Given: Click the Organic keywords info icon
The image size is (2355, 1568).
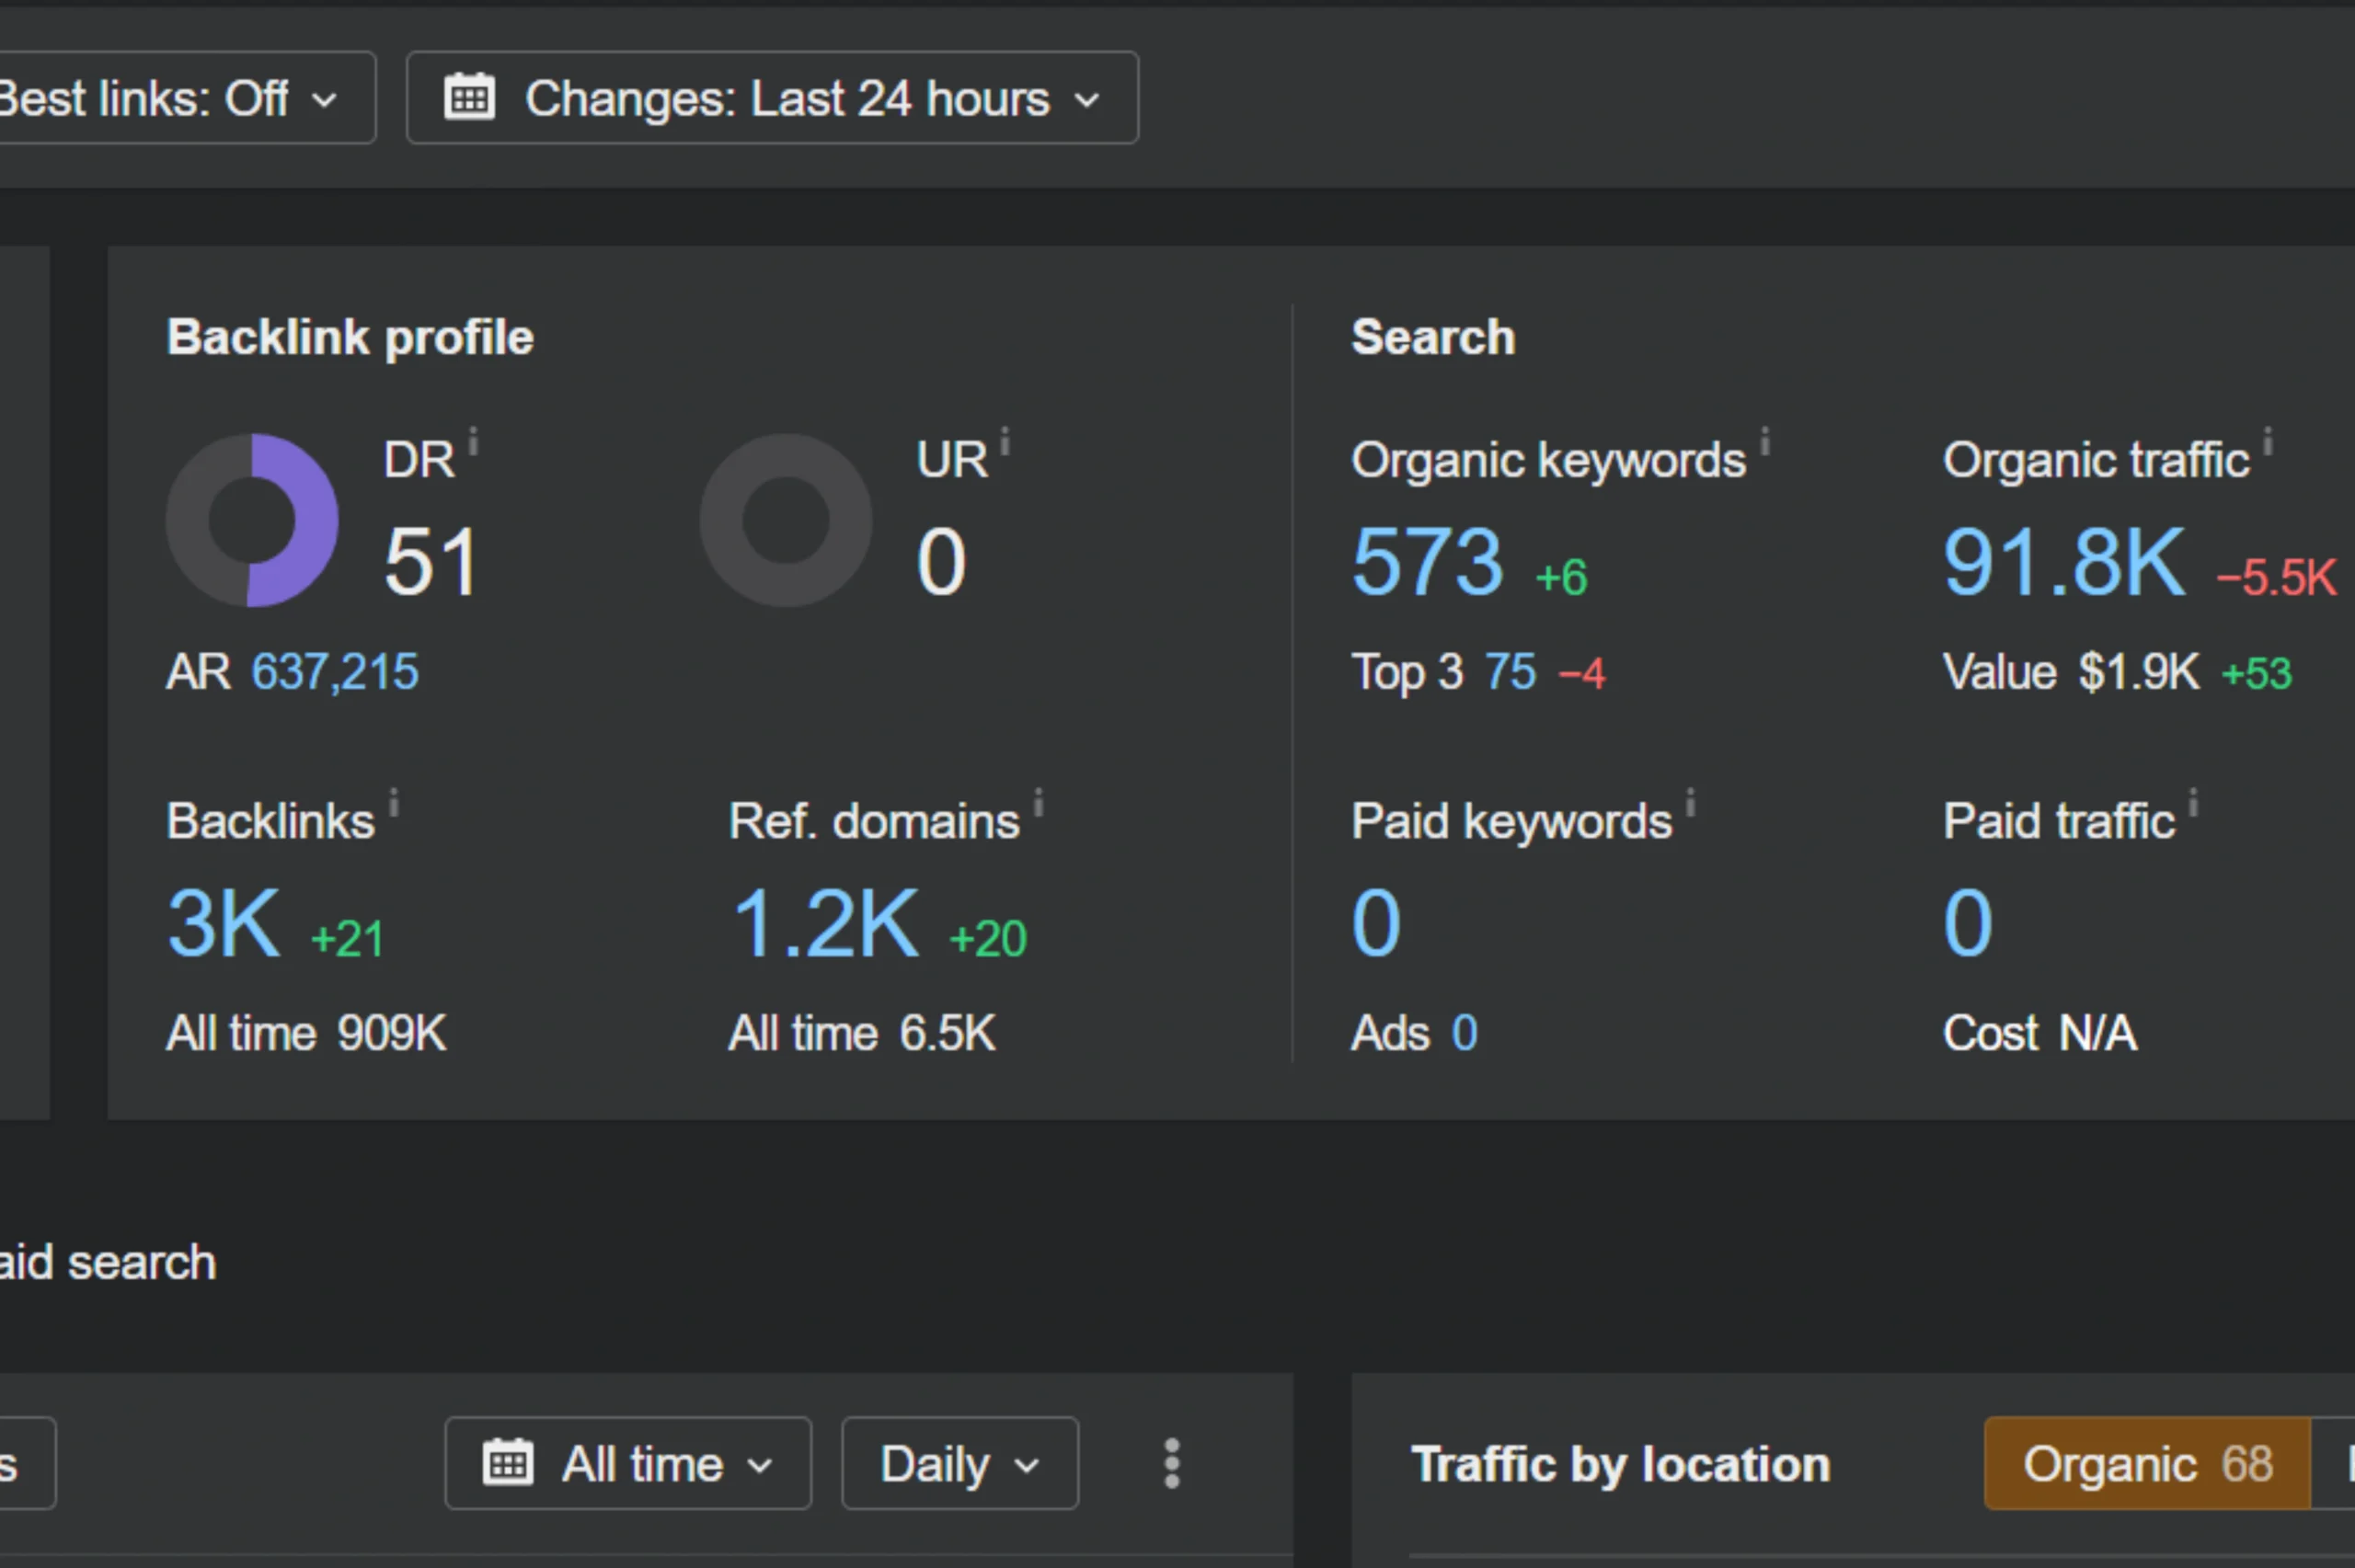Looking at the screenshot, I should (x=1765, y=441).
